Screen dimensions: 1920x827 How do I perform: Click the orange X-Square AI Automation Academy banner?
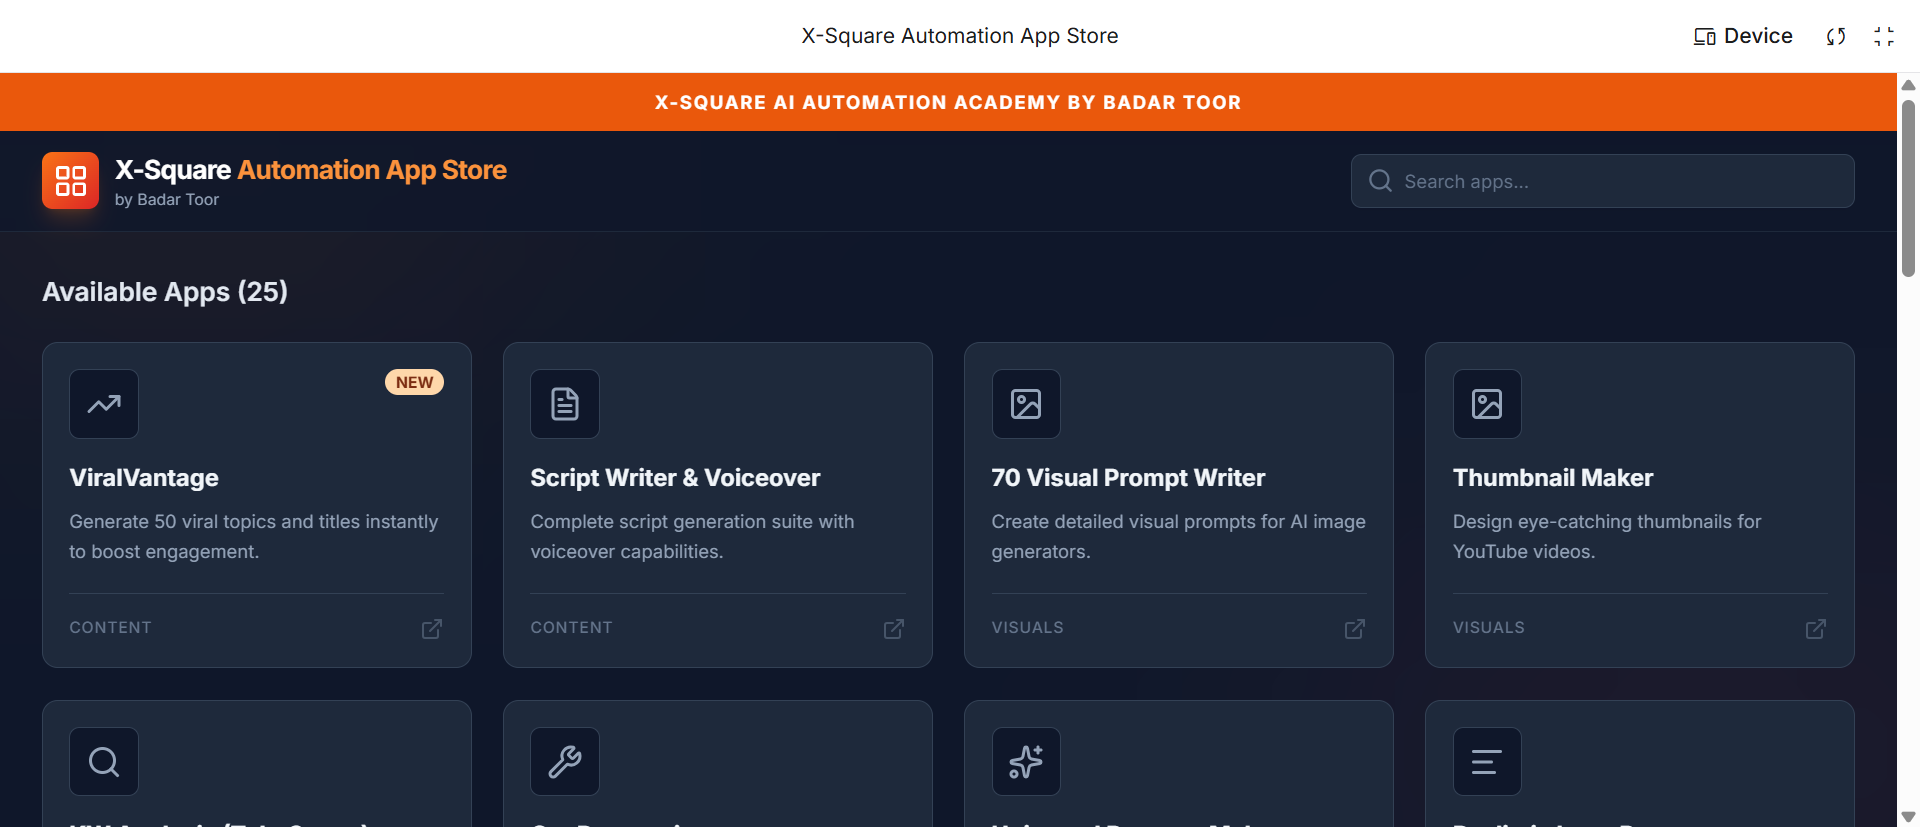[948, 102]
